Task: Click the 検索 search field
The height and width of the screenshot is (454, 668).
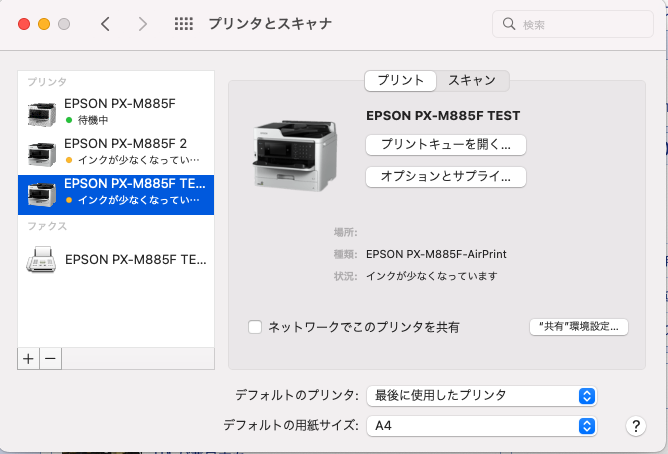Action: [x=573, y=24]
